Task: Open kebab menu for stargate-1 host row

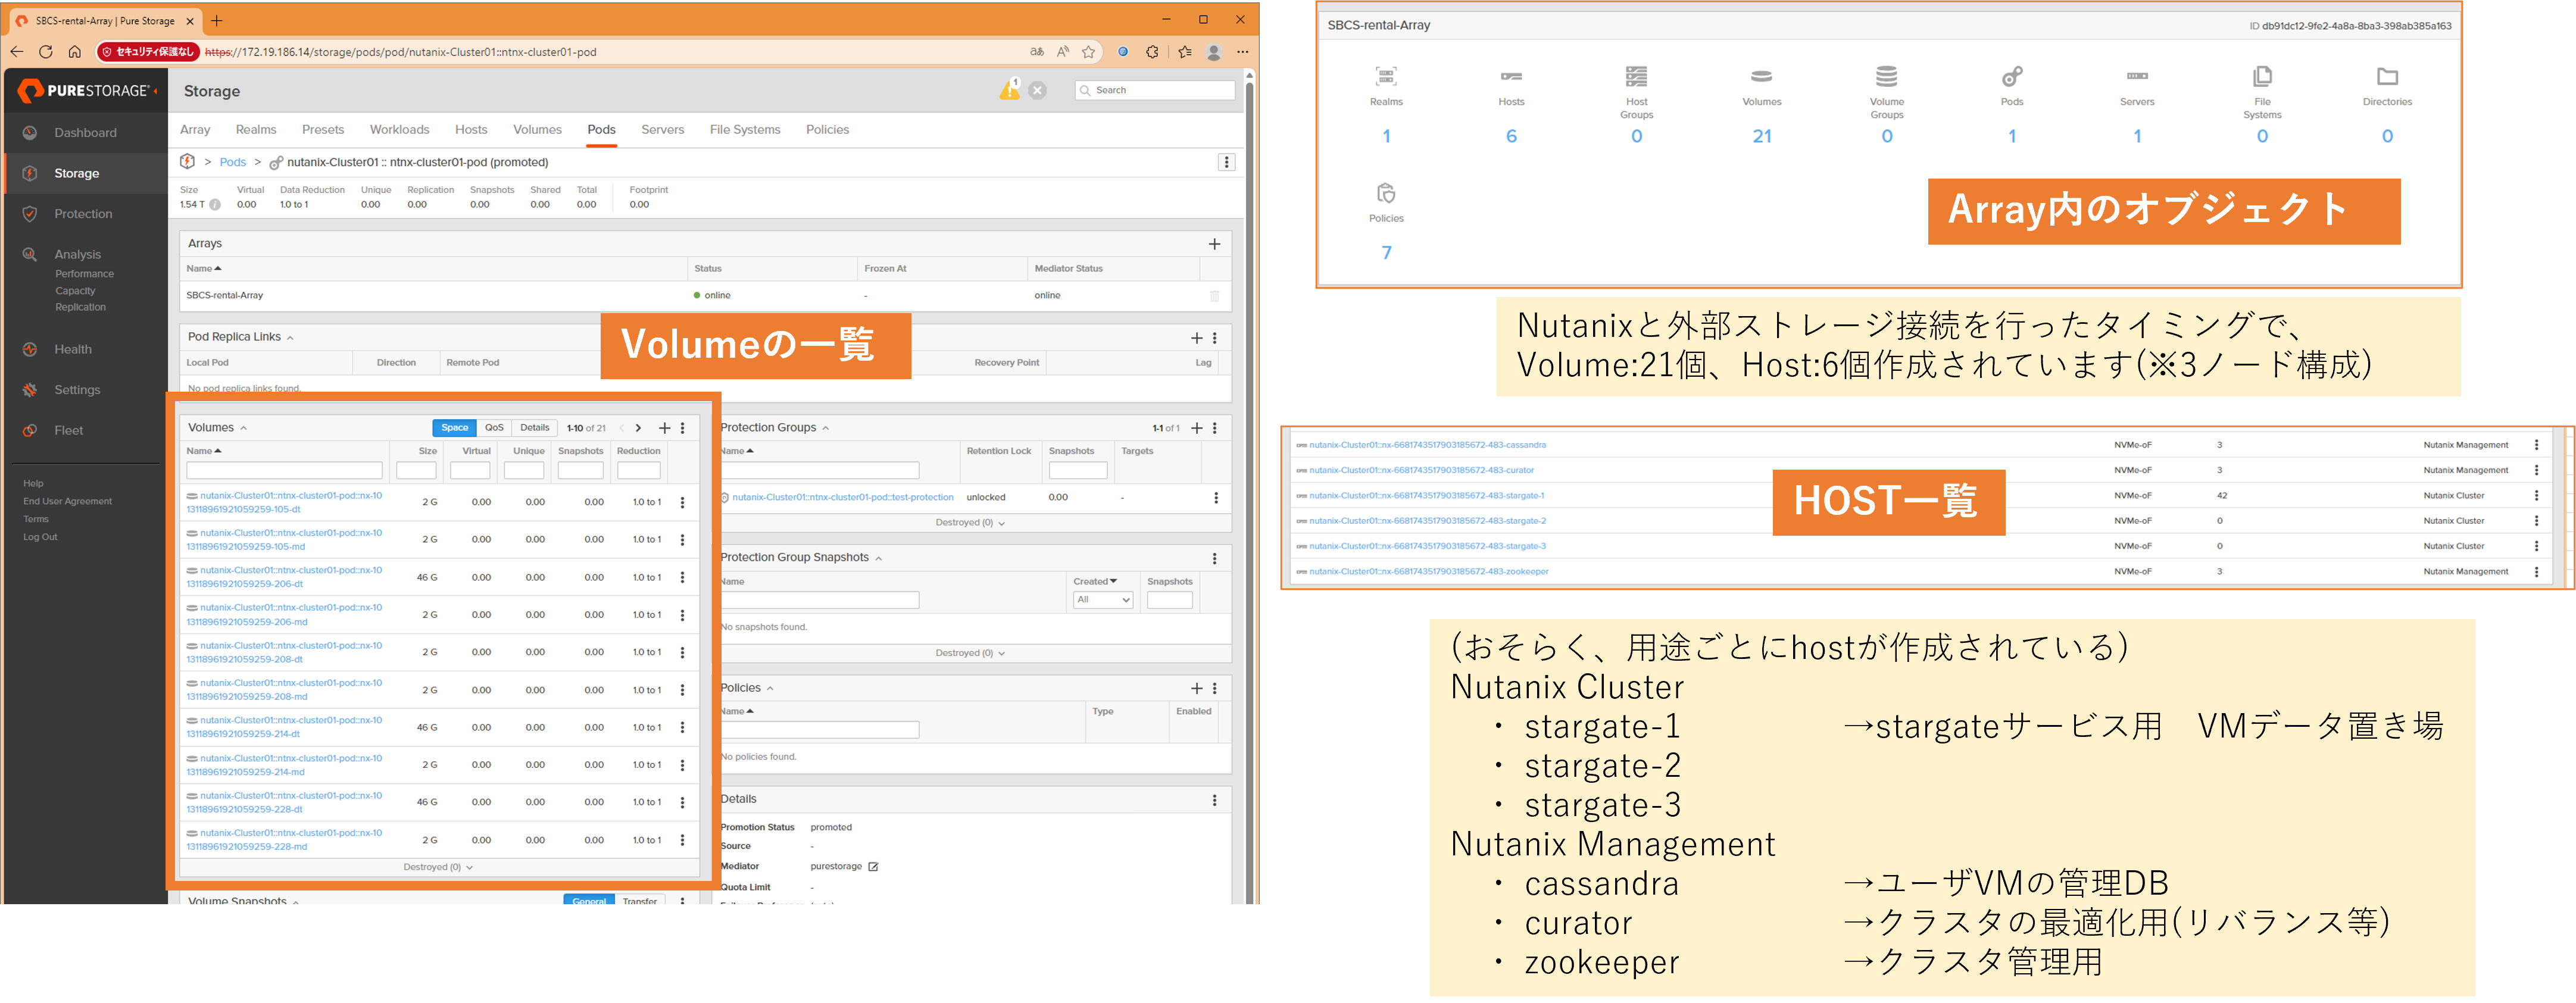Action: click(x=2536, y=496)
